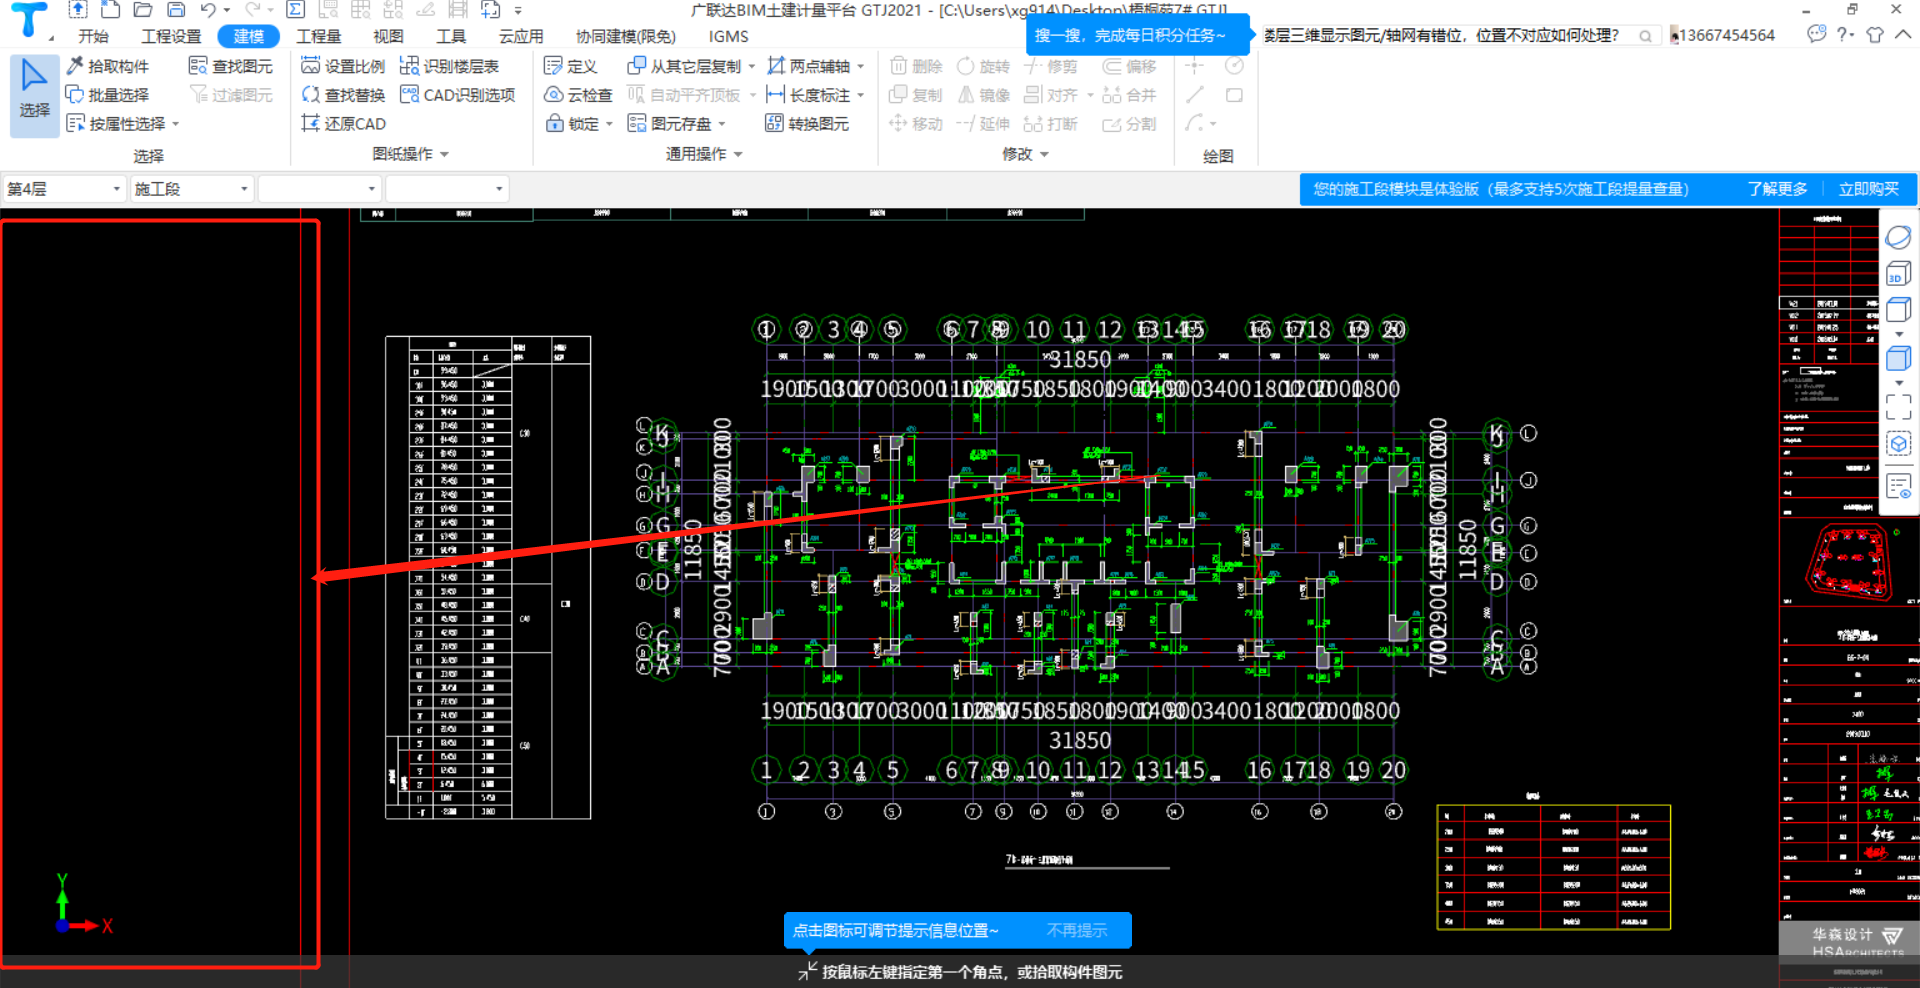Open 锁定 lock dropdown

tap(609, 124)
